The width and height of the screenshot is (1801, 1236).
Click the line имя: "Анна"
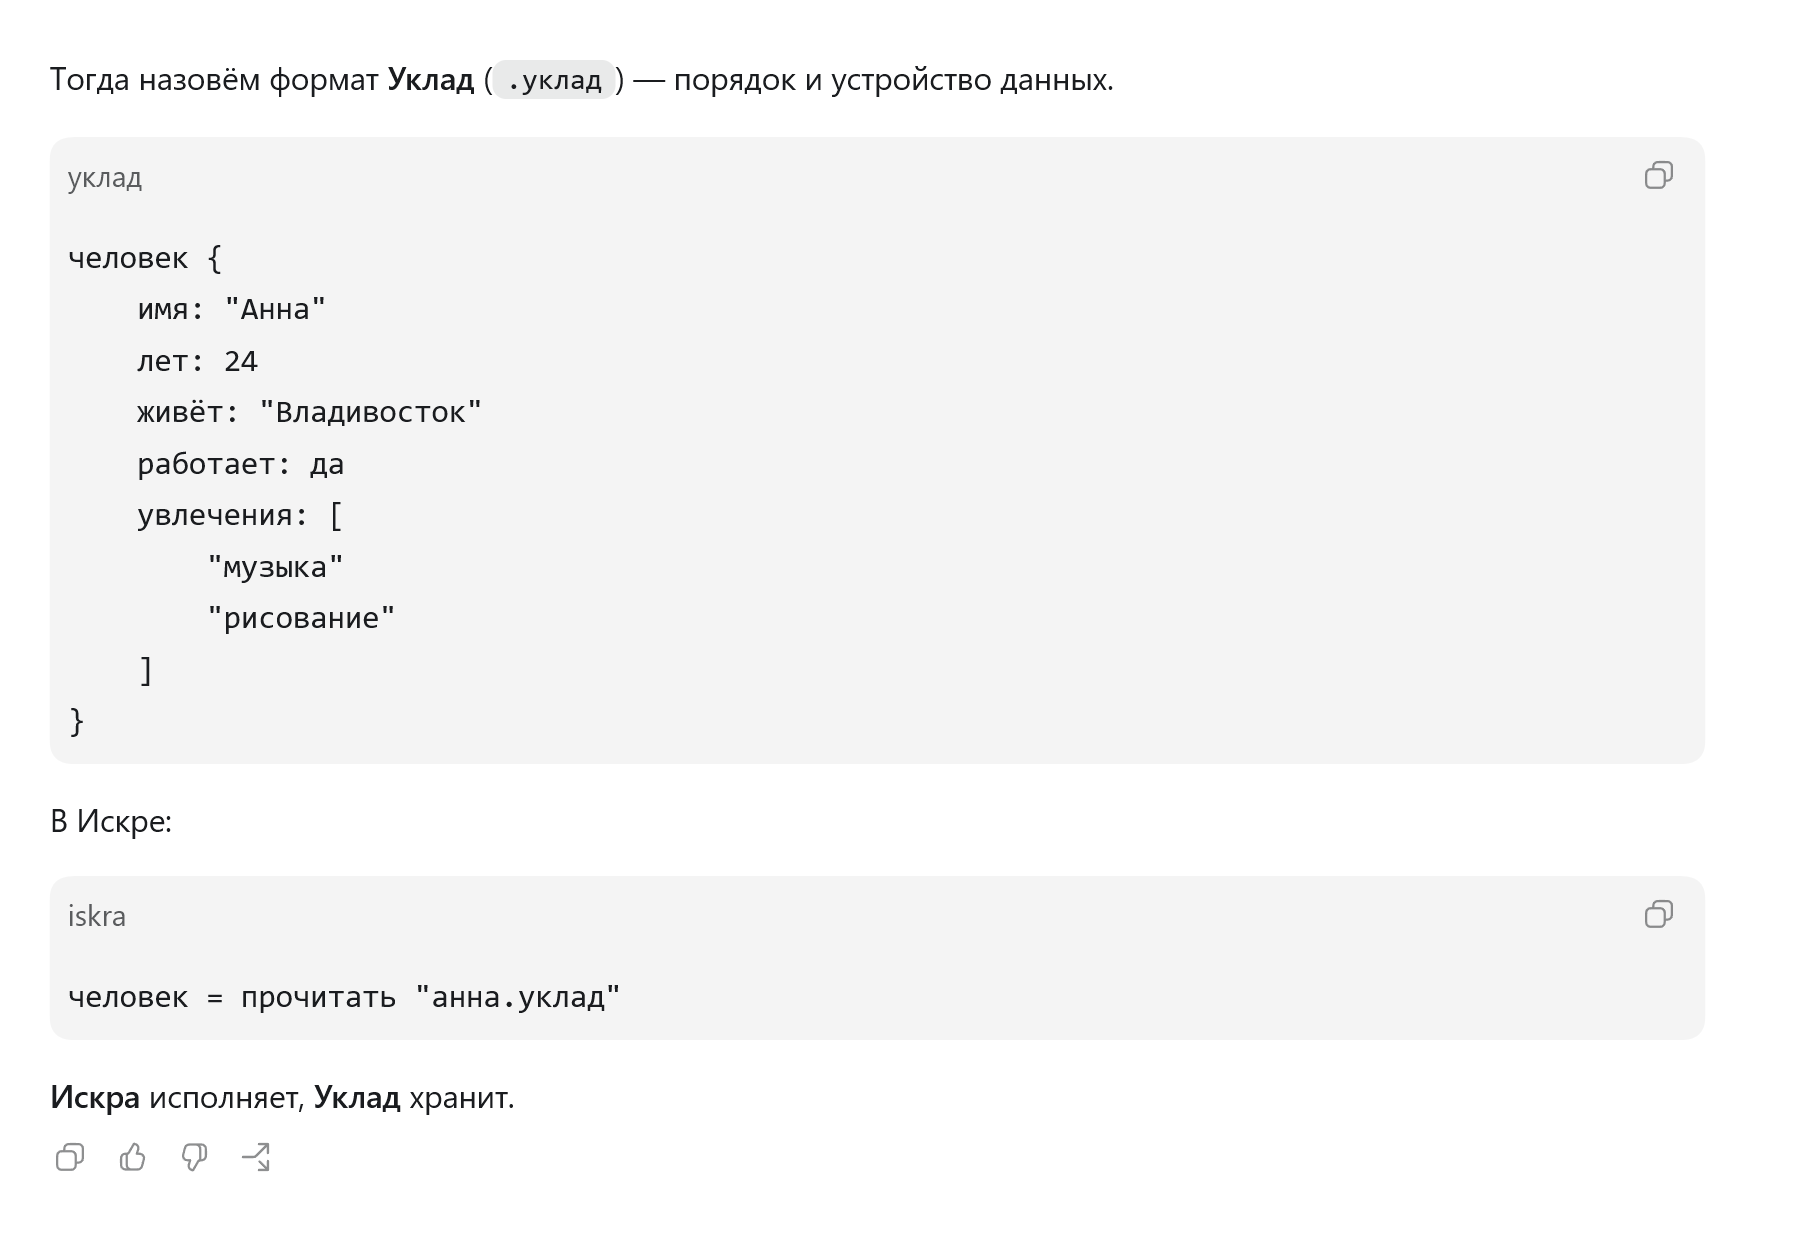pyautogui.click(x=232, y=309)
